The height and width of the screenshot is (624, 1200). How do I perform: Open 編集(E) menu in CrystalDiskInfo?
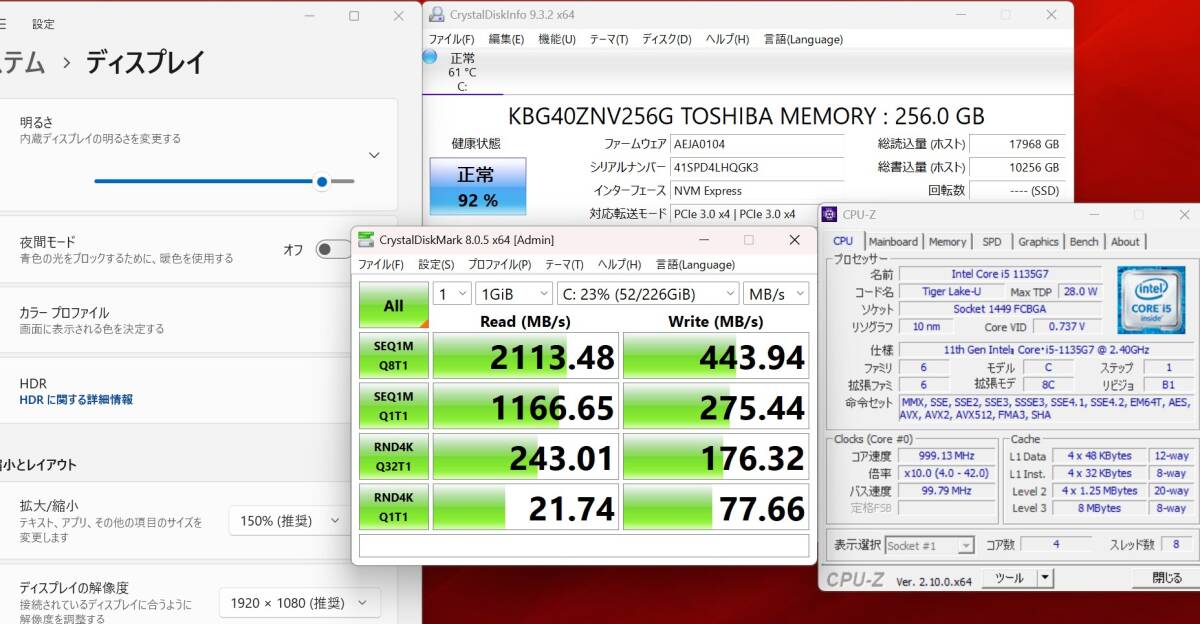[x=506, y=39]
